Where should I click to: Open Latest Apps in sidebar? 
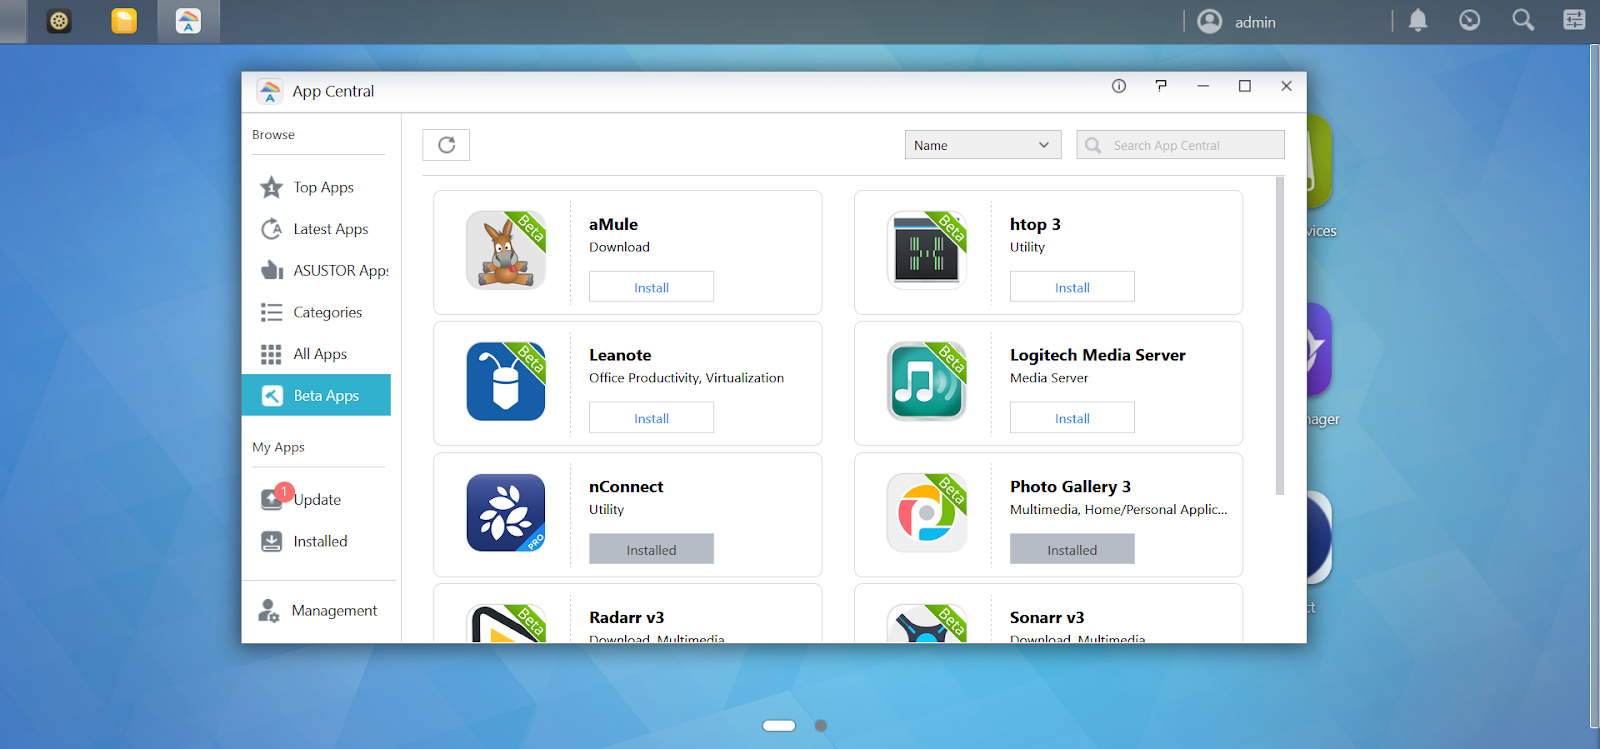point(316,229)
